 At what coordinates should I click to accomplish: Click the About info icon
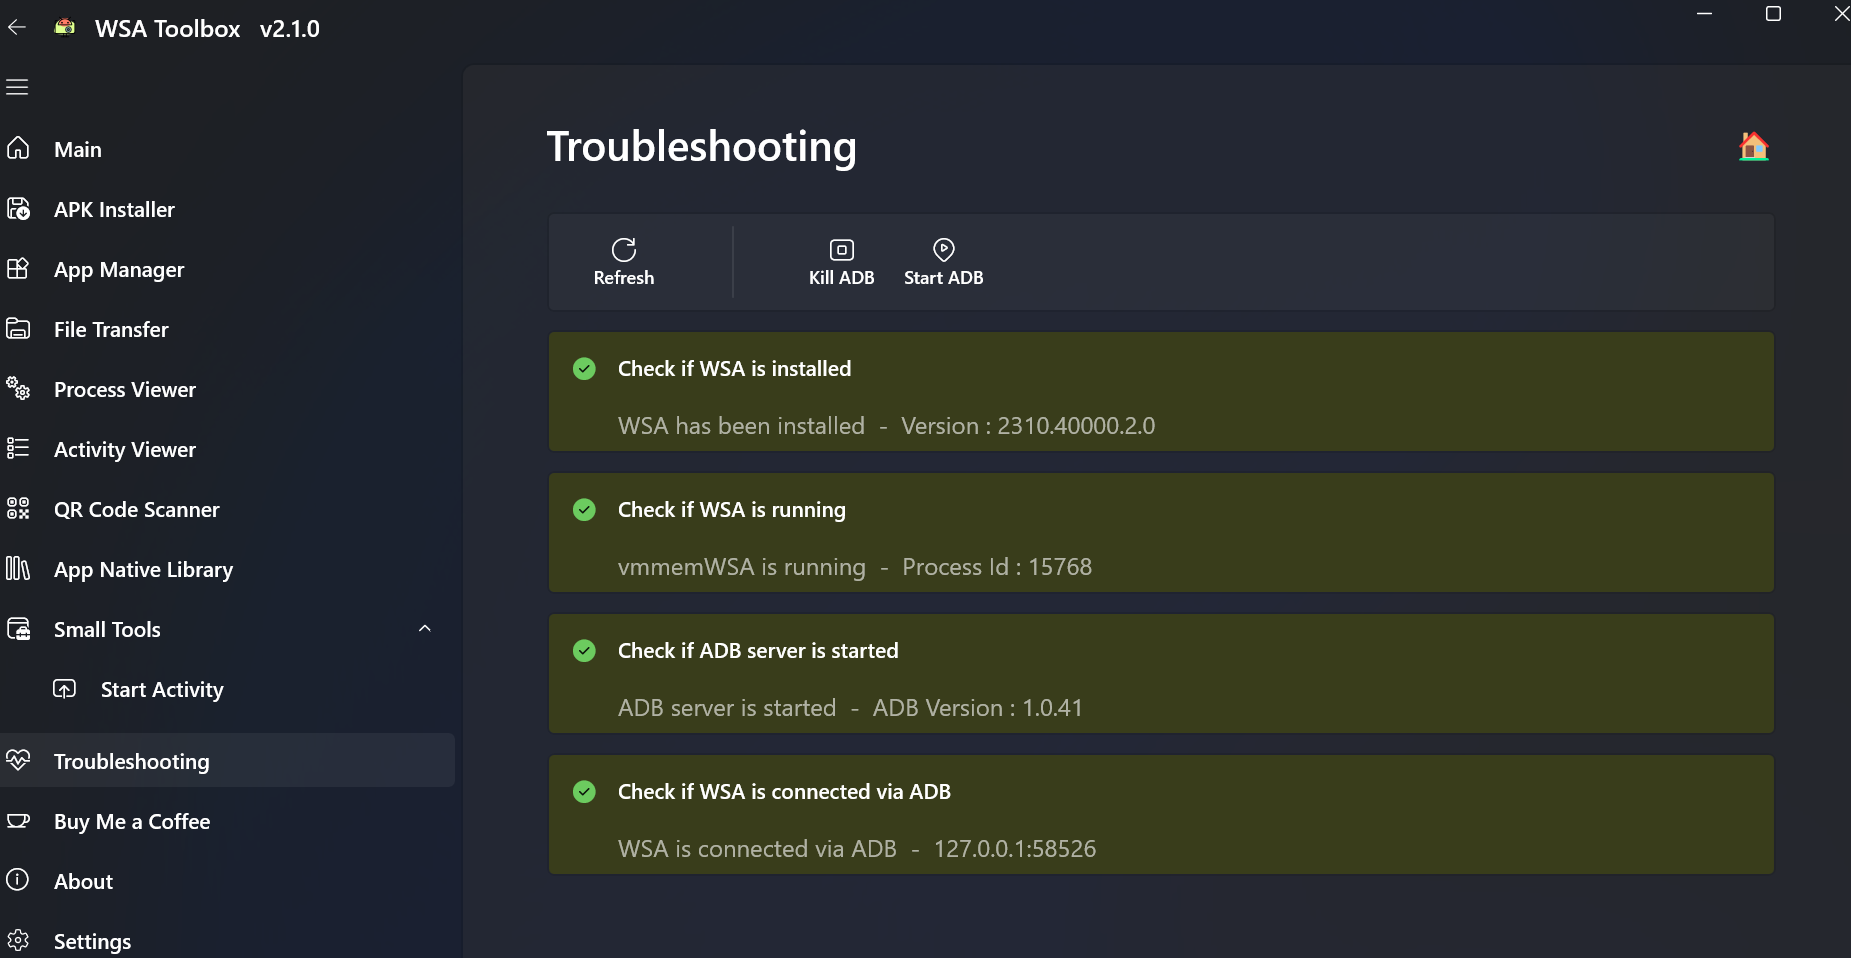[18, 880]
